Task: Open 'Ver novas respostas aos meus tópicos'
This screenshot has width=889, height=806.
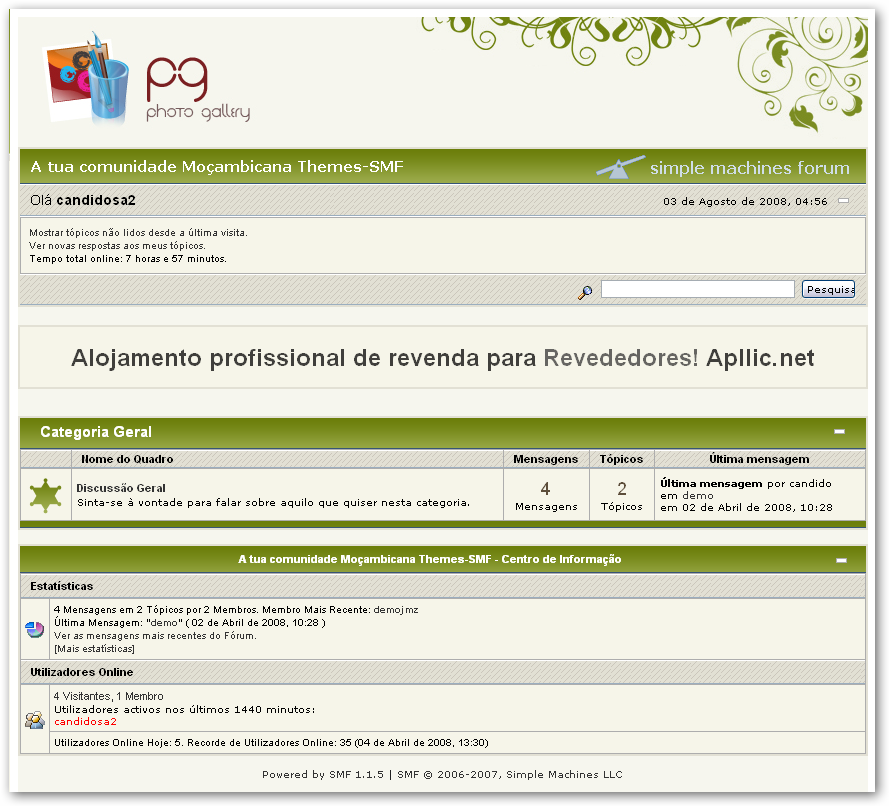Action: pos(117,245)
